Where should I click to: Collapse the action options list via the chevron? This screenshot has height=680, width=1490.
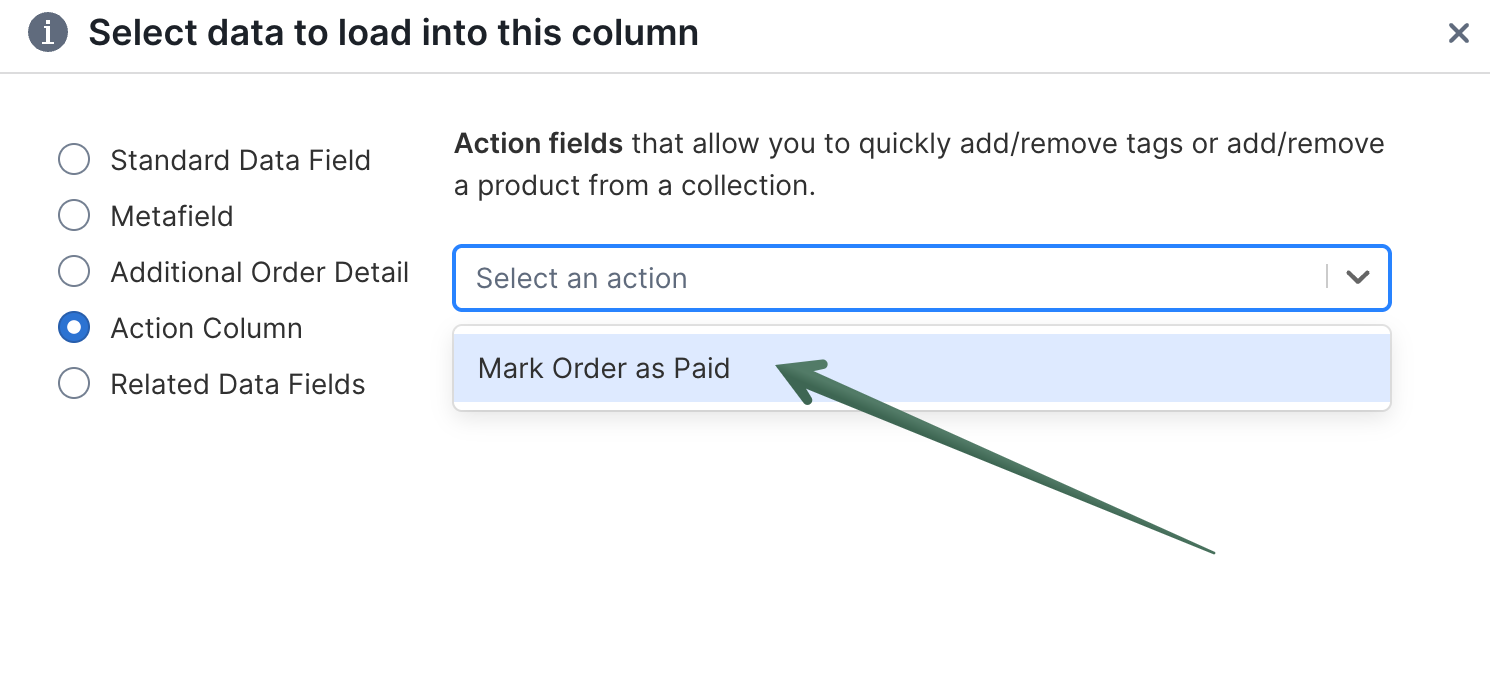(x=1358, y=278)
